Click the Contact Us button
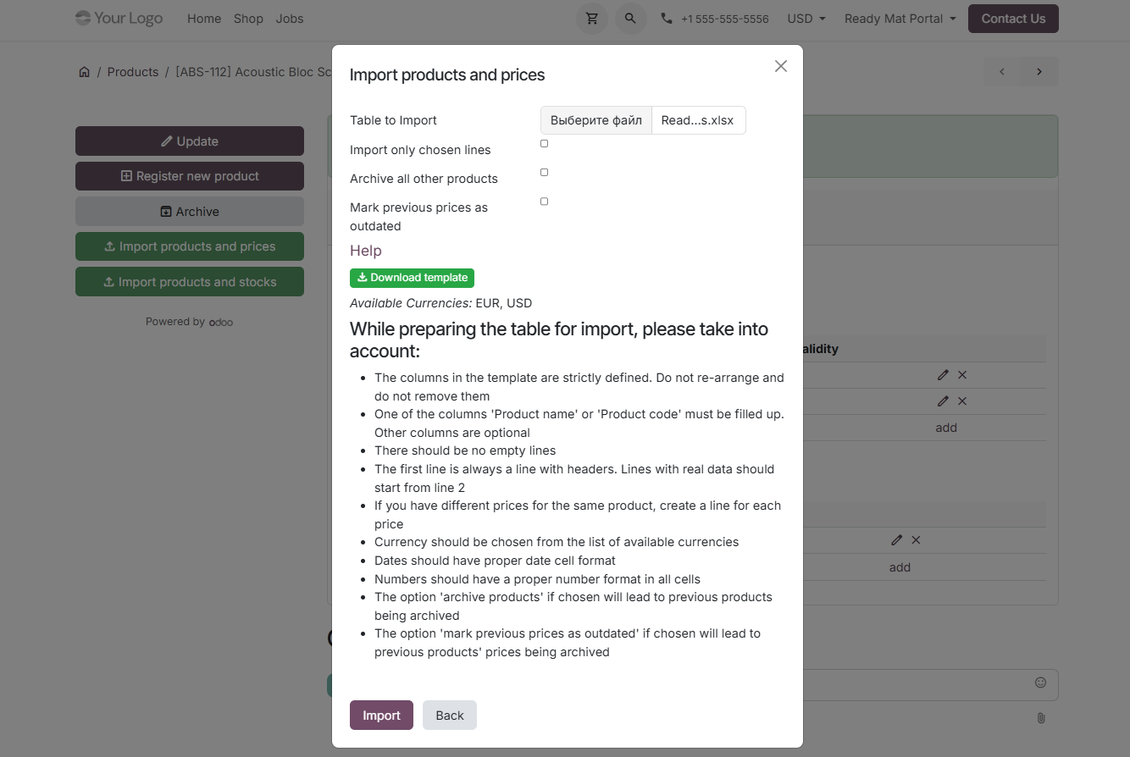This screenshot has width=1130, height=757. [x=1013, y=19]
